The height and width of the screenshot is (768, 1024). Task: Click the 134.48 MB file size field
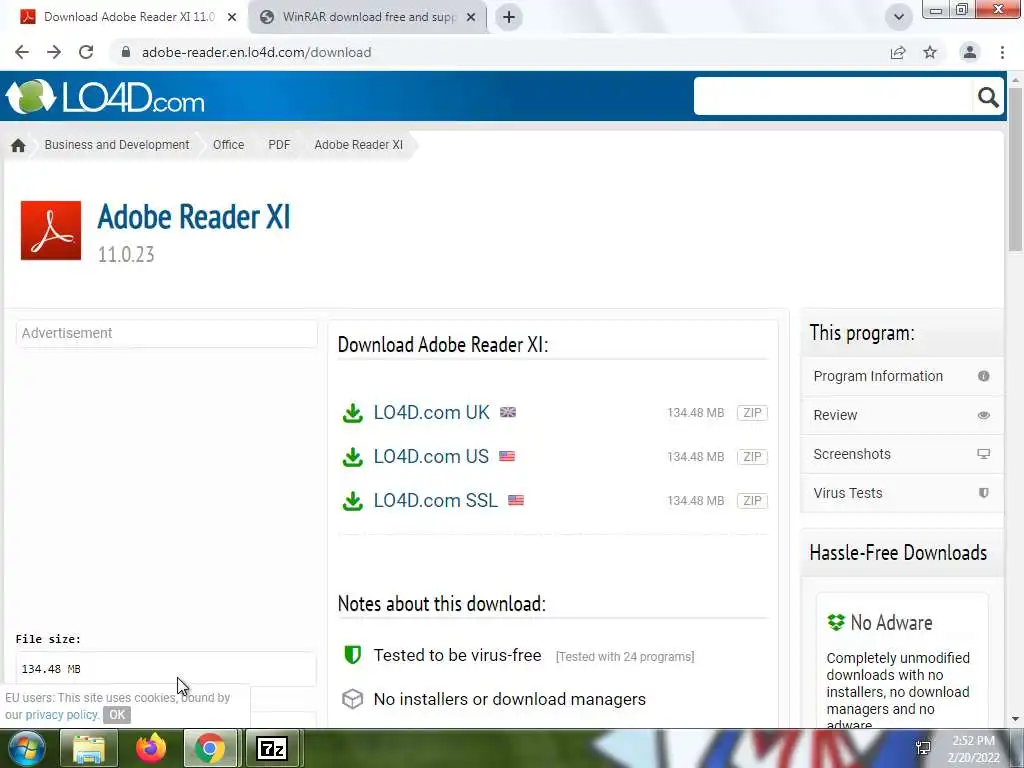click(x=166, y=669)
